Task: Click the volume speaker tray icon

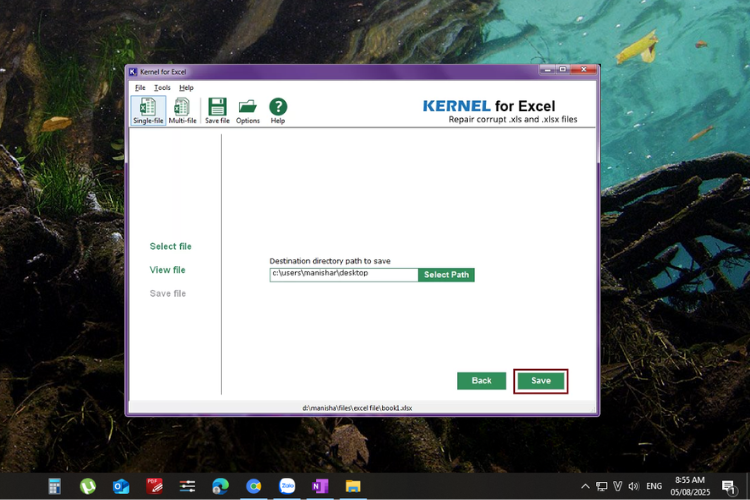Action: coord(633,487)
